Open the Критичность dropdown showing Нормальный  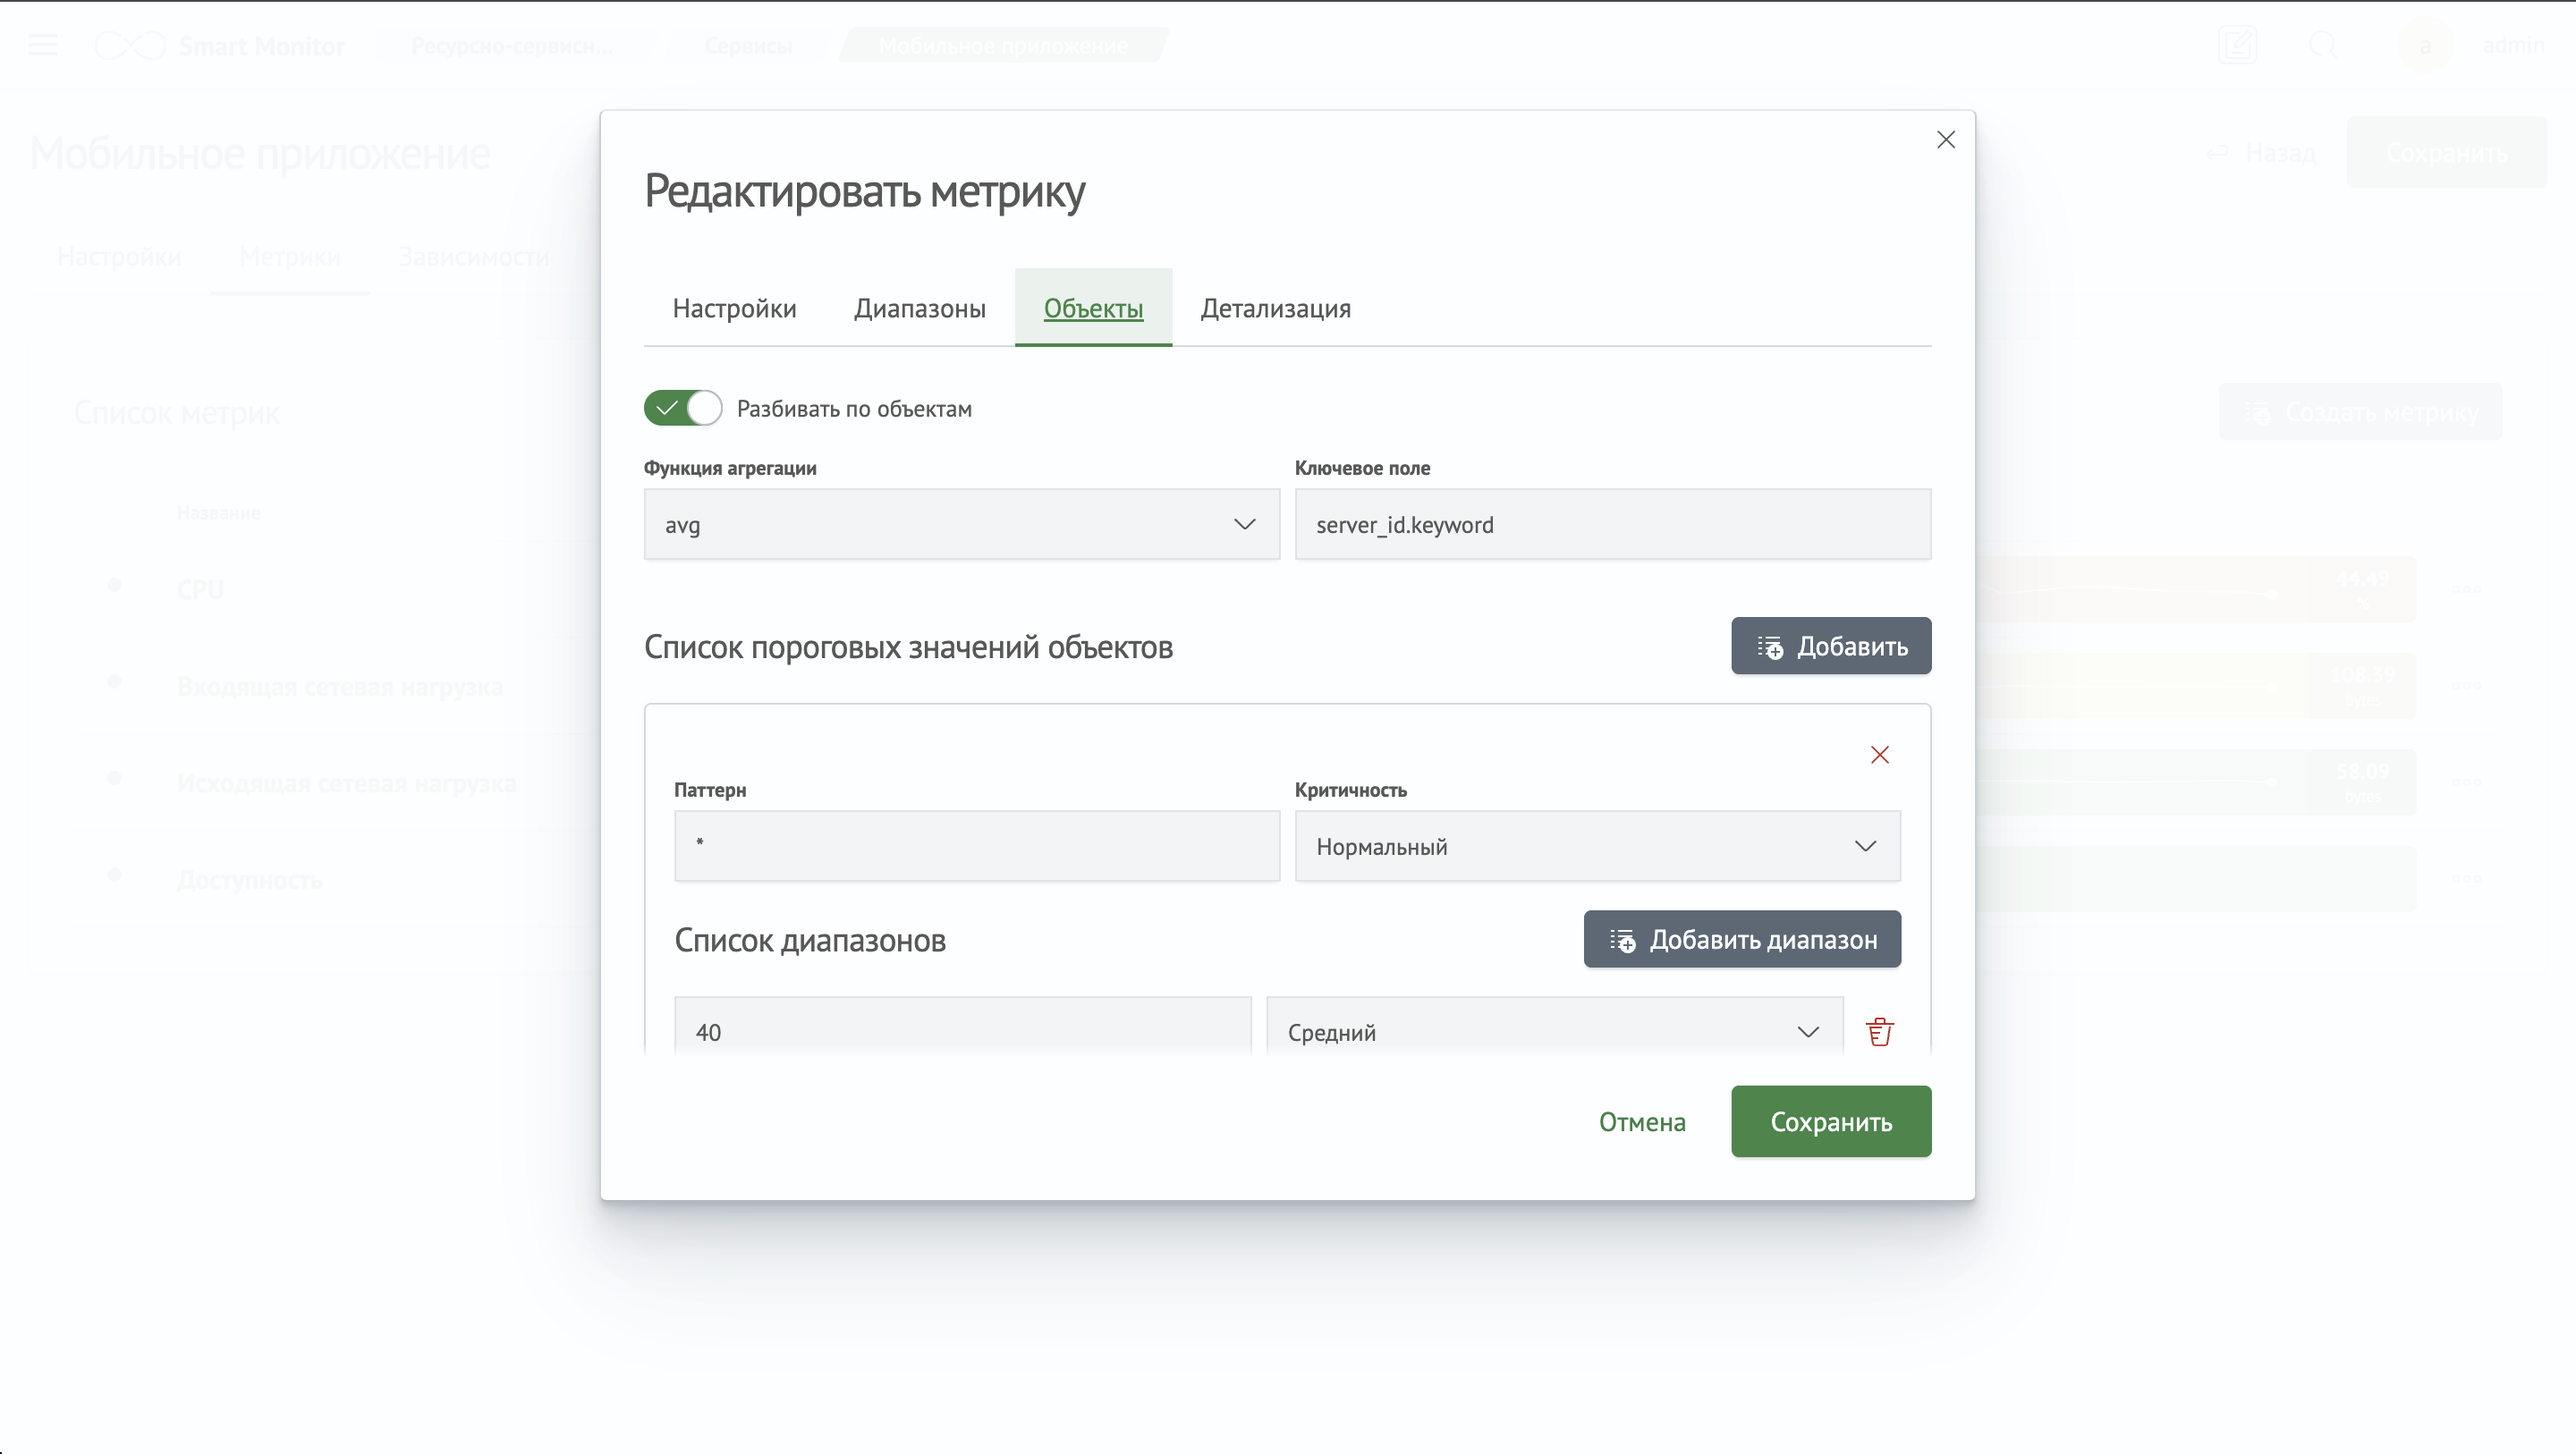1597,846
